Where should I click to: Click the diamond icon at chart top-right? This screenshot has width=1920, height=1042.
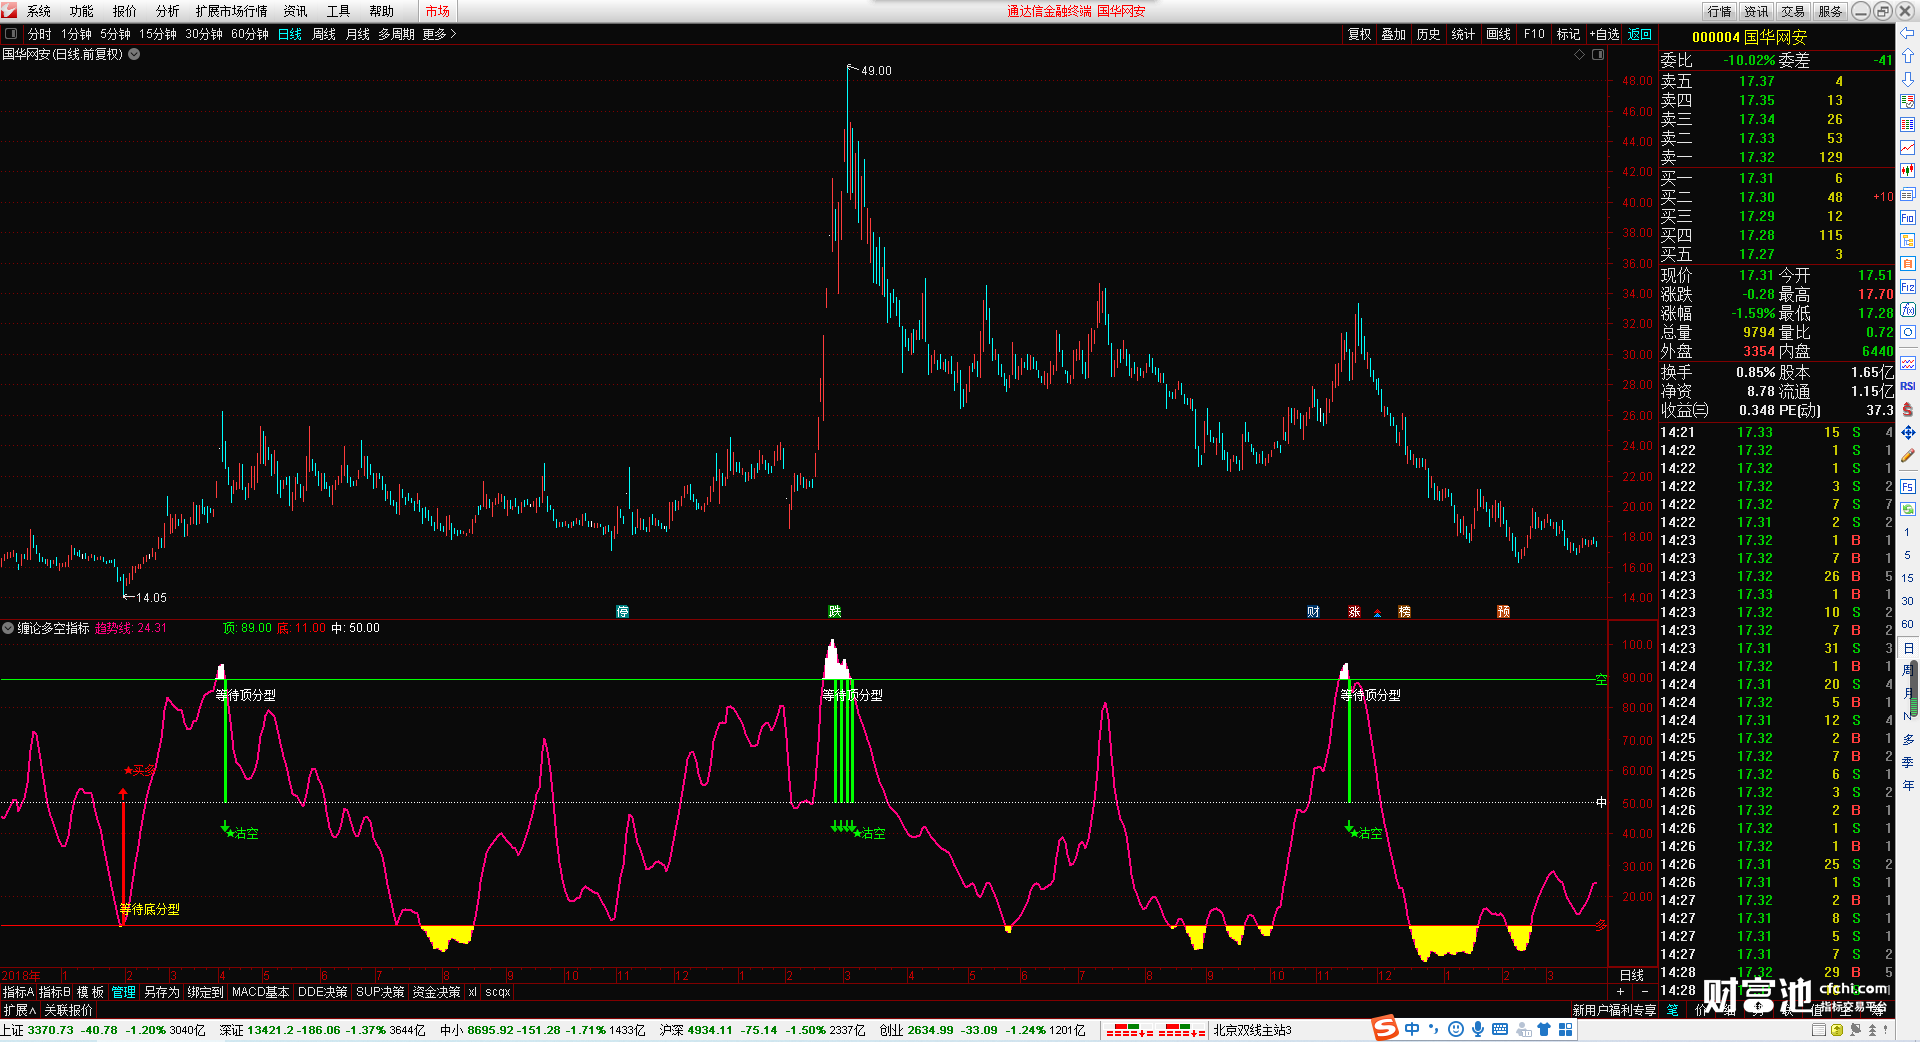(1580, 55)
